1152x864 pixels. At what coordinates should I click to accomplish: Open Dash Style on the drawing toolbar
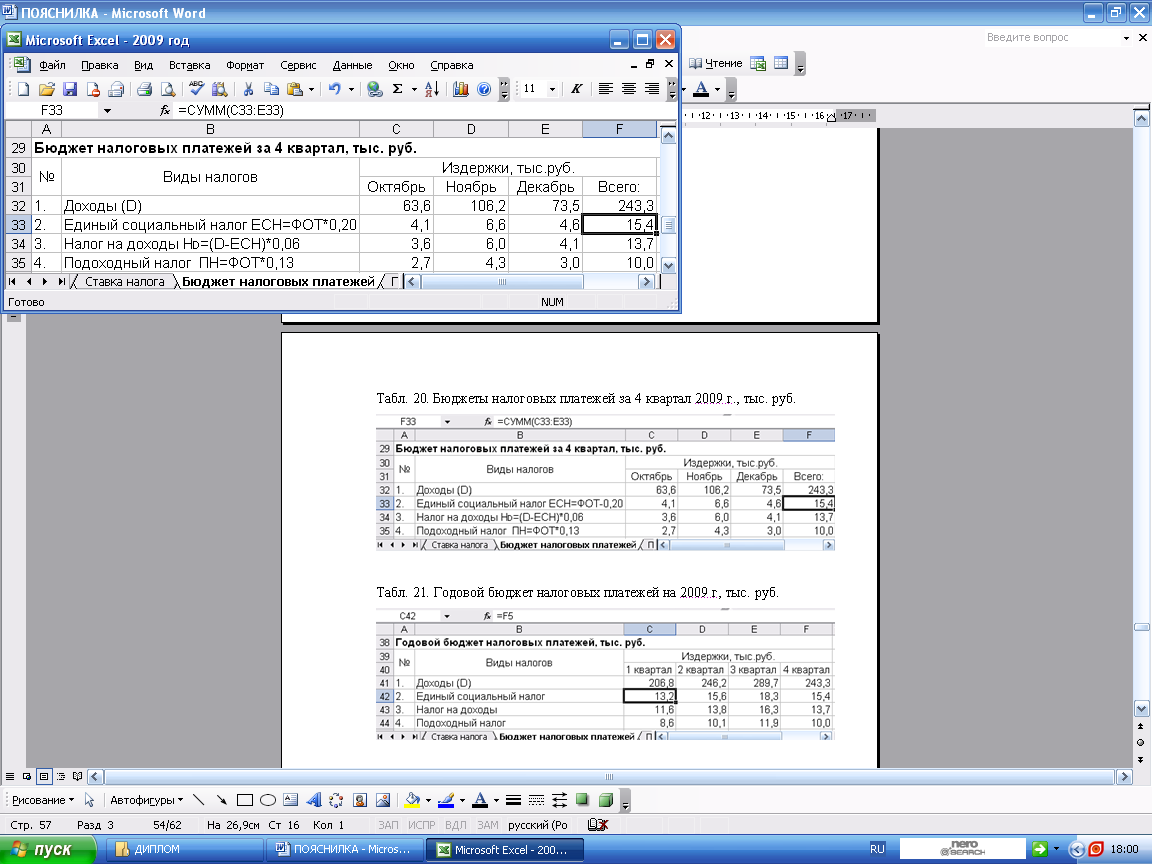pos(536,800)
